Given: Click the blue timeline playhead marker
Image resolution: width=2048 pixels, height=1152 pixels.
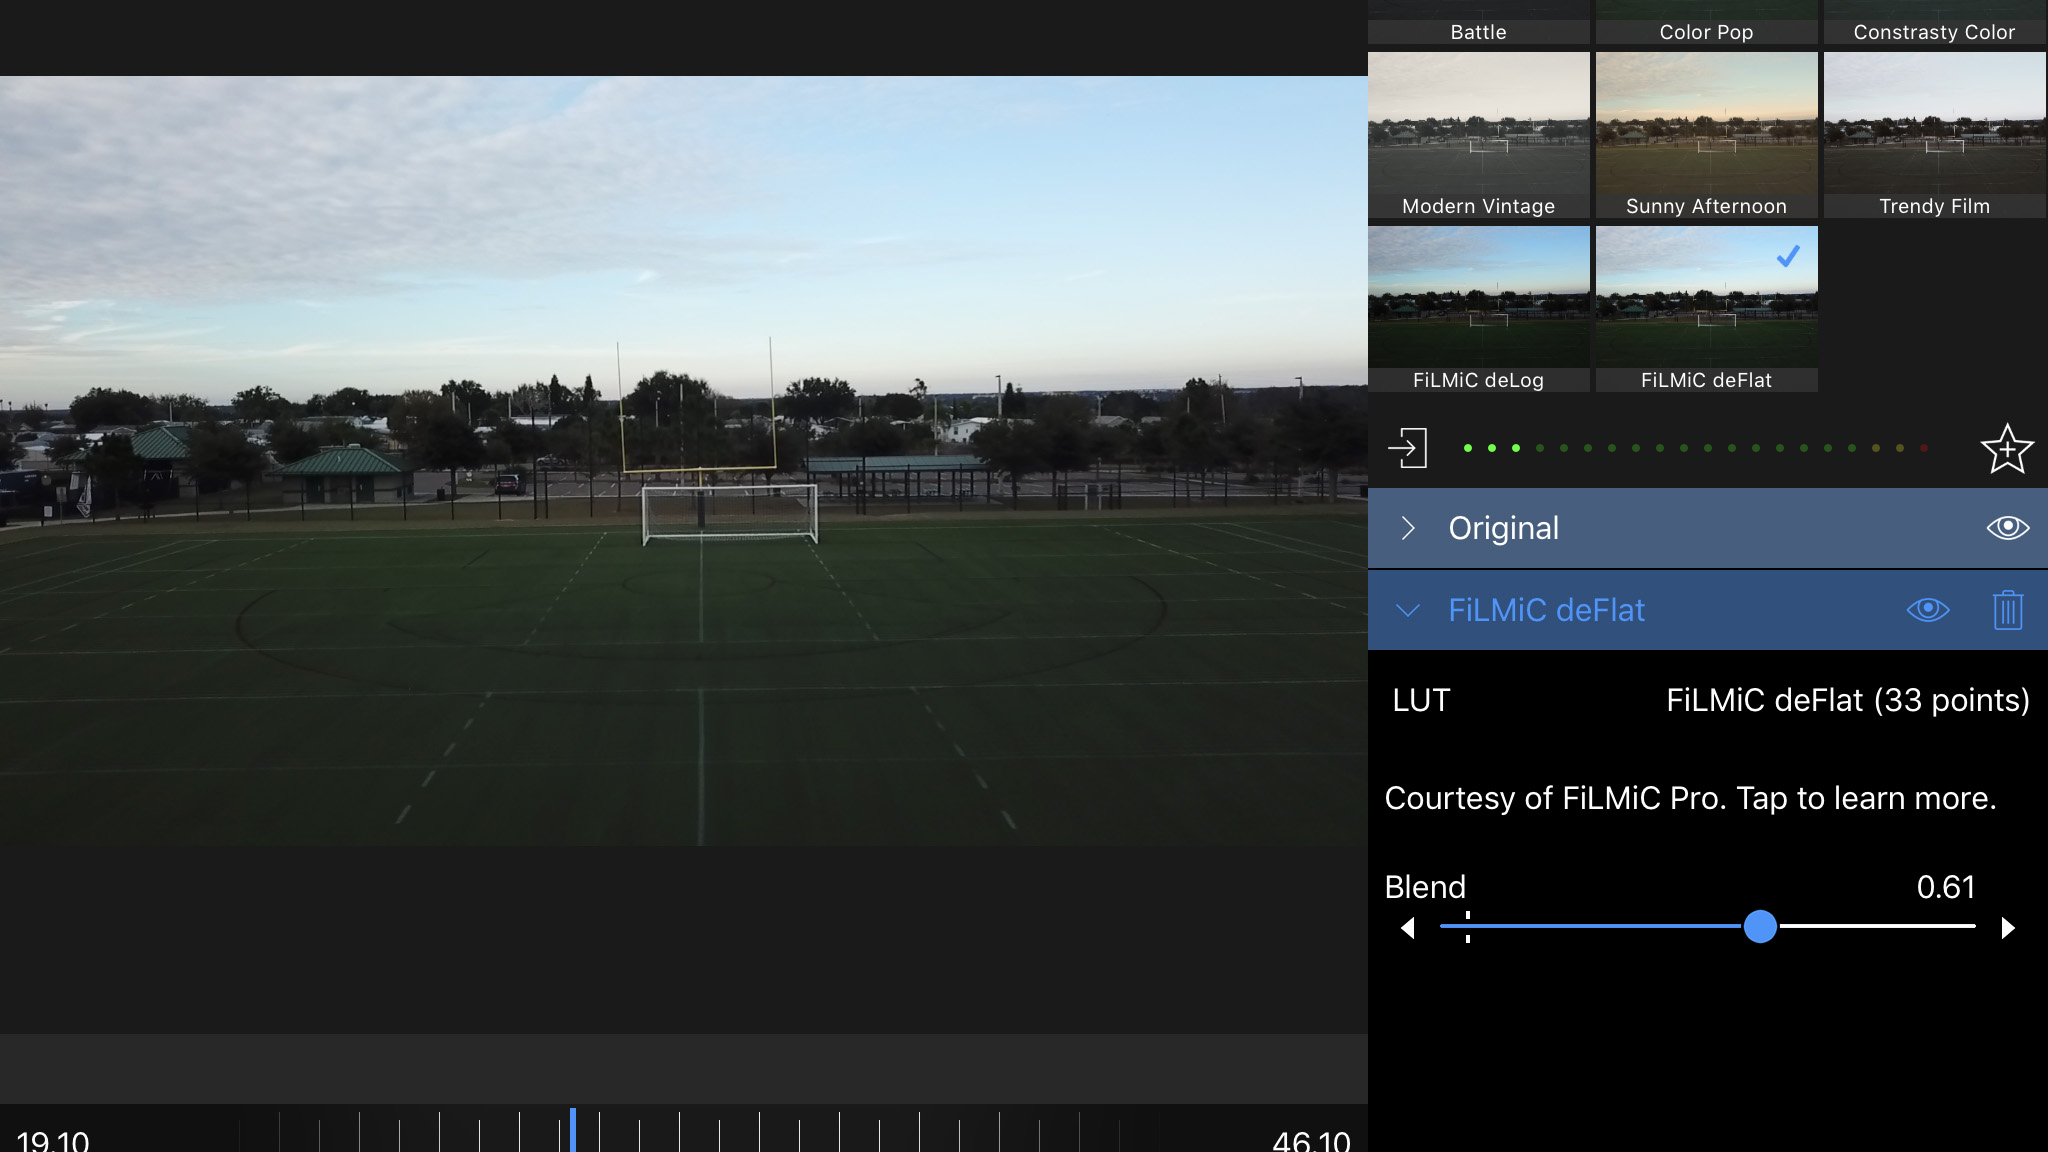Looking at the screenshot, I should (x=573, y=1130).
